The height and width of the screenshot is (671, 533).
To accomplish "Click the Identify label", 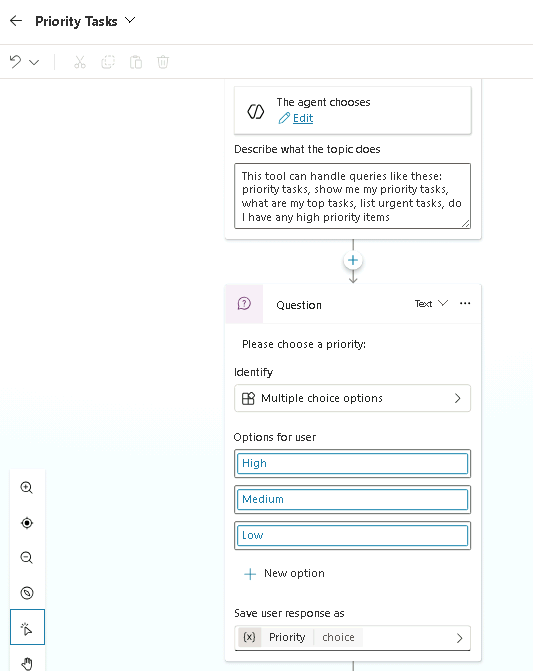I will click(253, 372).
